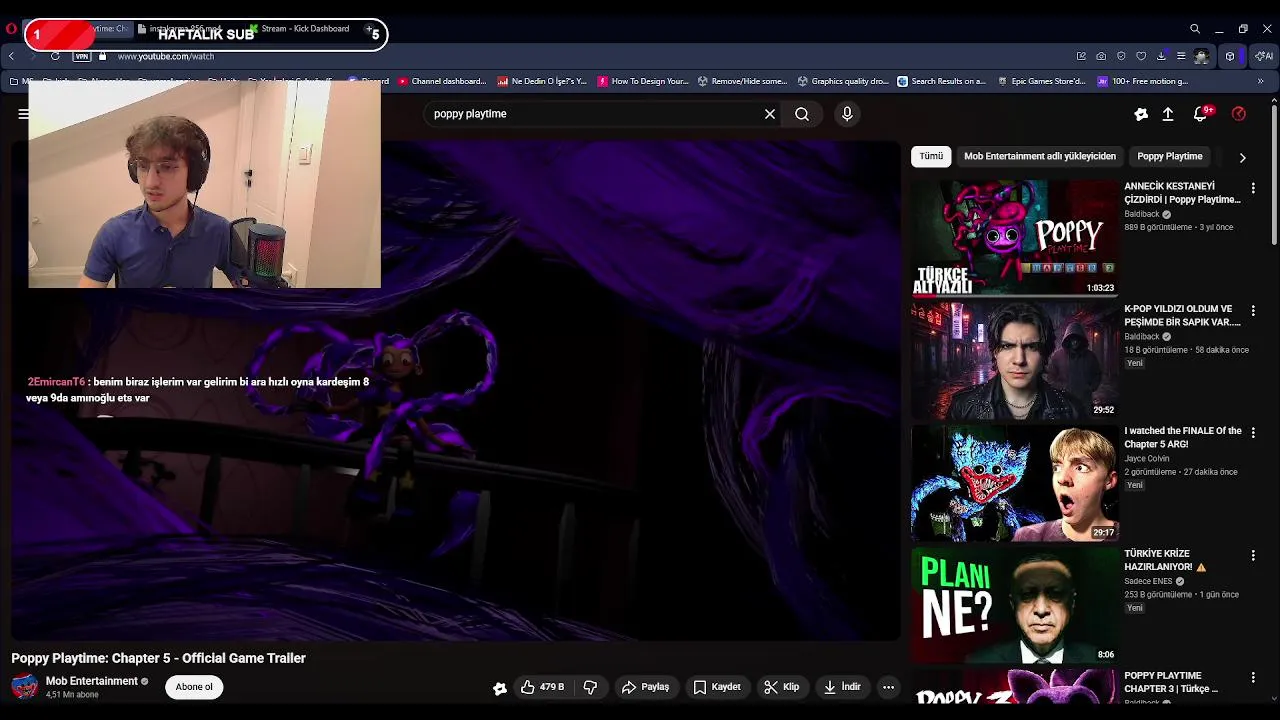This screenshot has width=1280, height=720.
Task: Dislike the Poppy Playtime trailer
Action: [x=590, y=687]
